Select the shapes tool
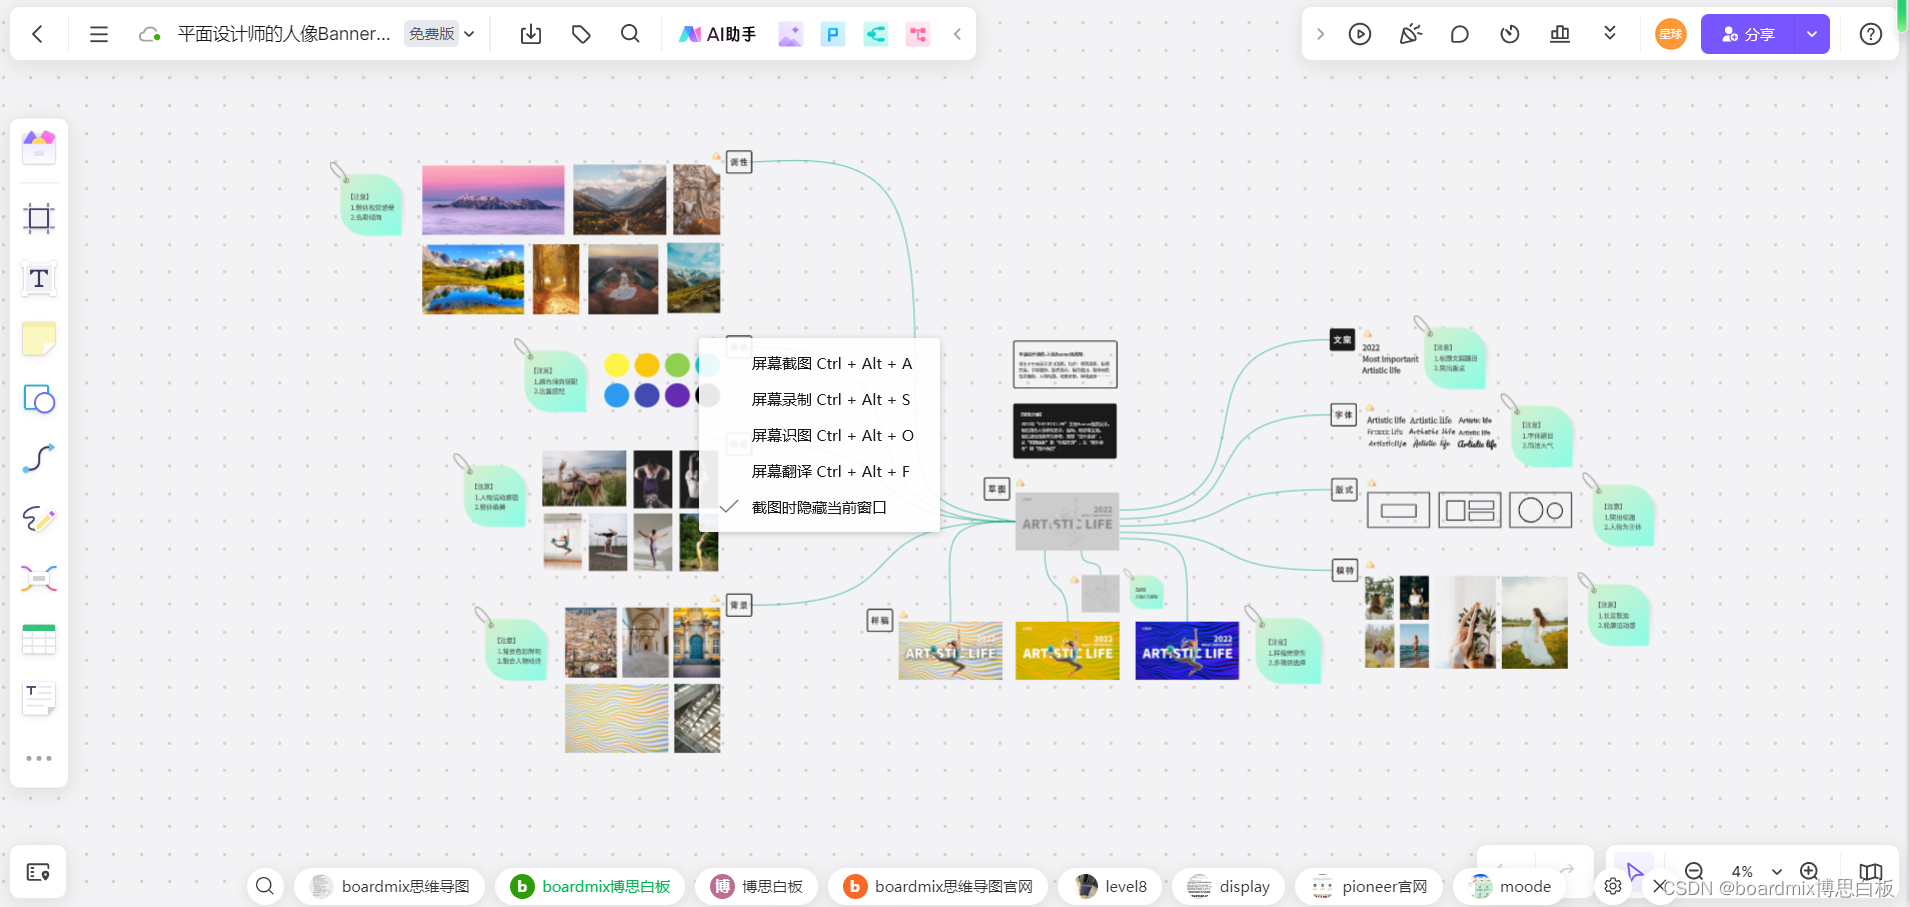The image size is (1910, 907). pos(39,399)
